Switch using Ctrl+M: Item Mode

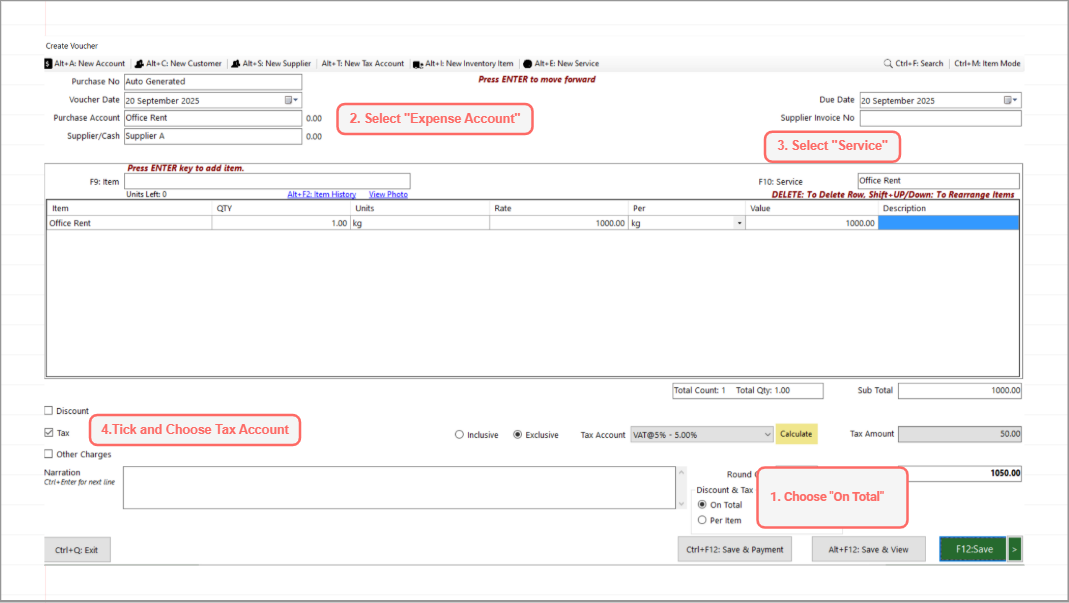pyautogui.click(x=987, y=63)
